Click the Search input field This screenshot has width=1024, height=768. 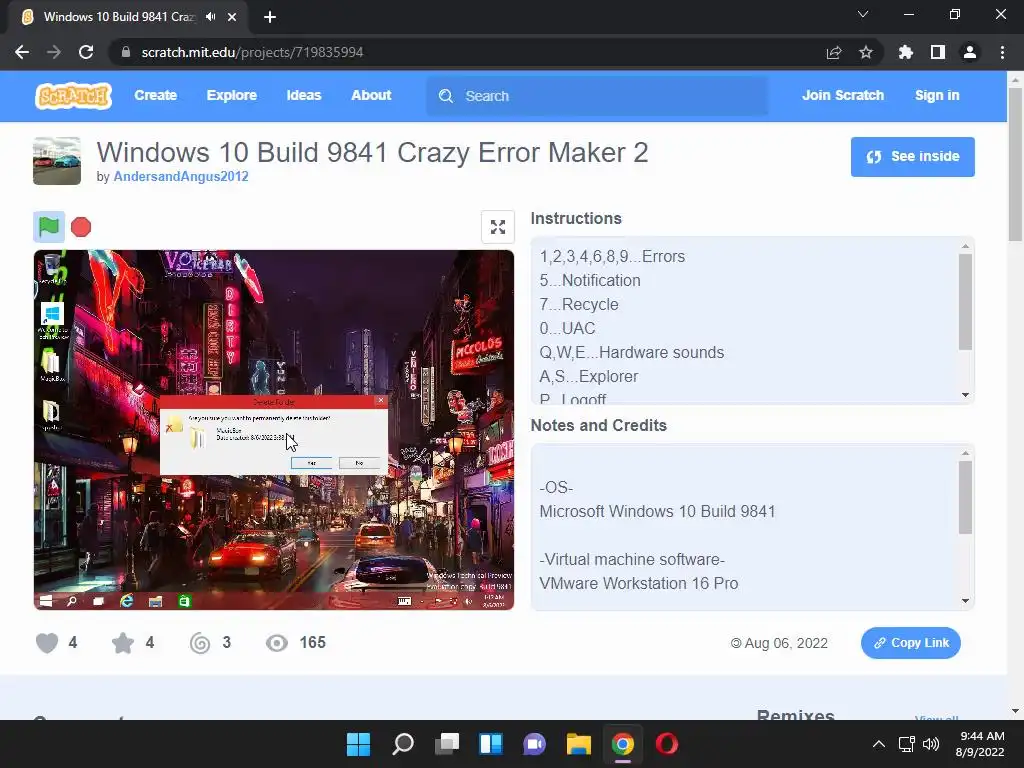coord(598,96)
